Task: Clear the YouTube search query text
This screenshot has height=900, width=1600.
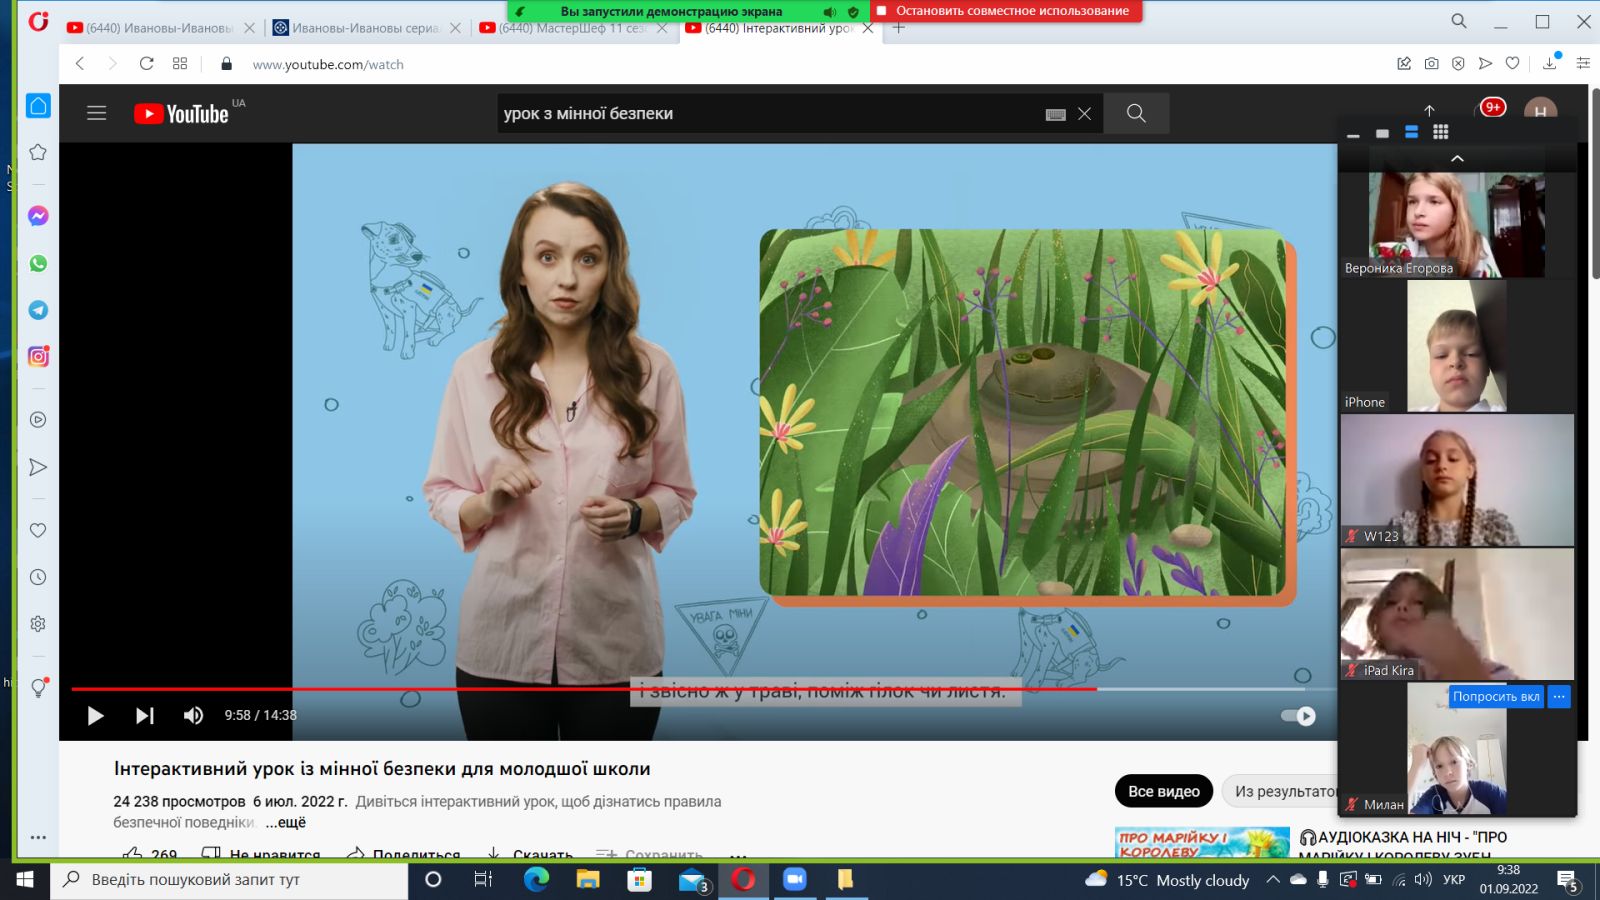Action: (x=1084, y=114)
